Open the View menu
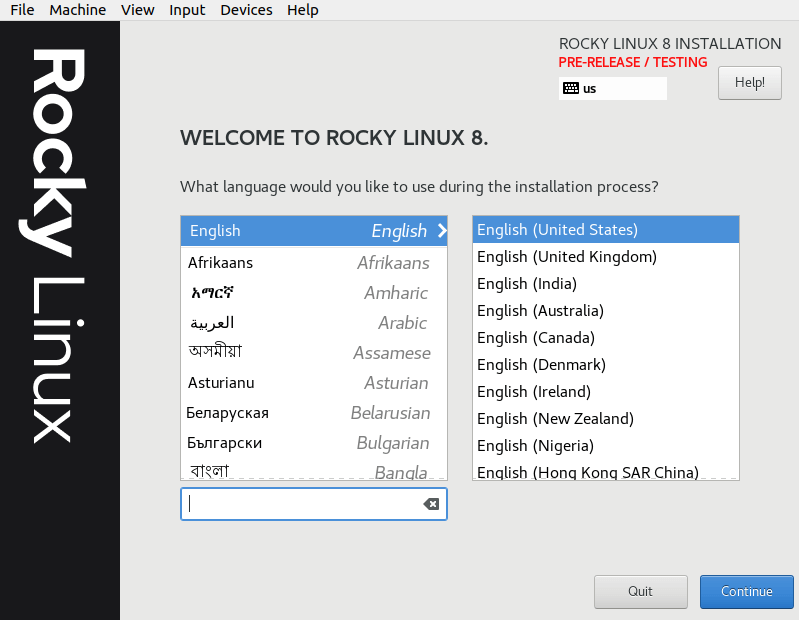Viewport: 799px width, 620px height. point(138,10)
